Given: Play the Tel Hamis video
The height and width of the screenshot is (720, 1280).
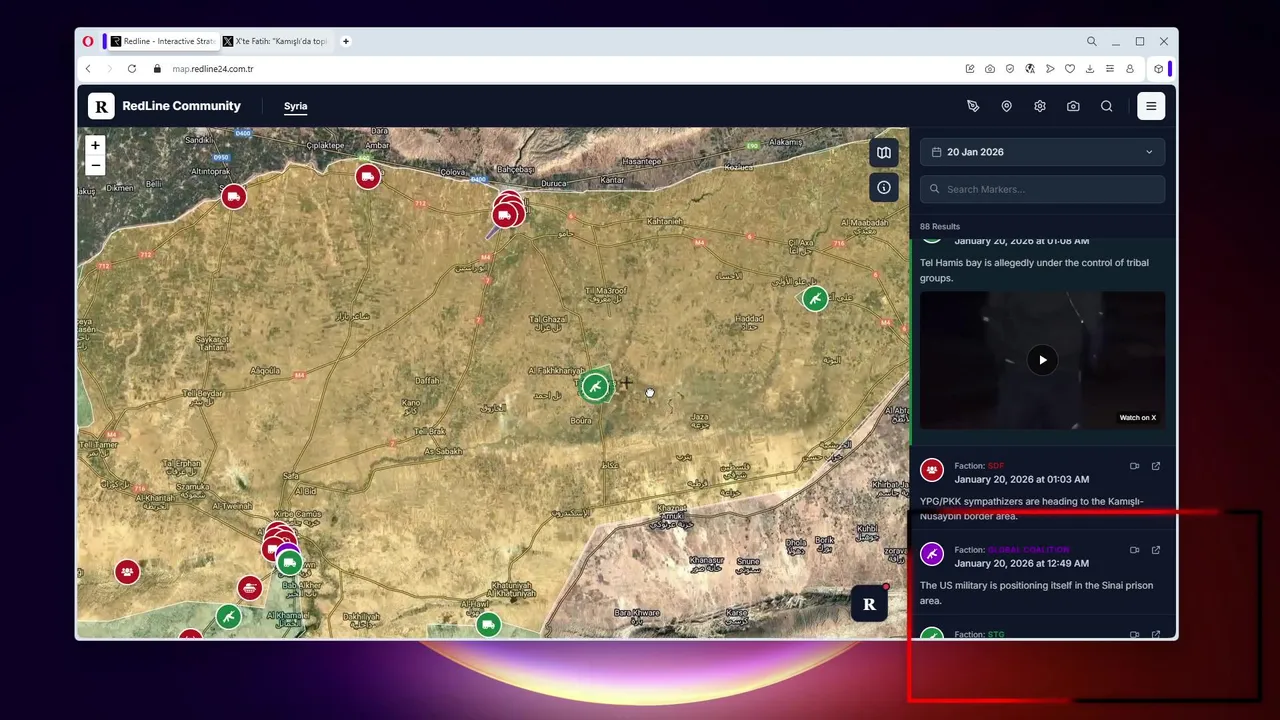Looking at the screenshot, I should click(1042, 360).
